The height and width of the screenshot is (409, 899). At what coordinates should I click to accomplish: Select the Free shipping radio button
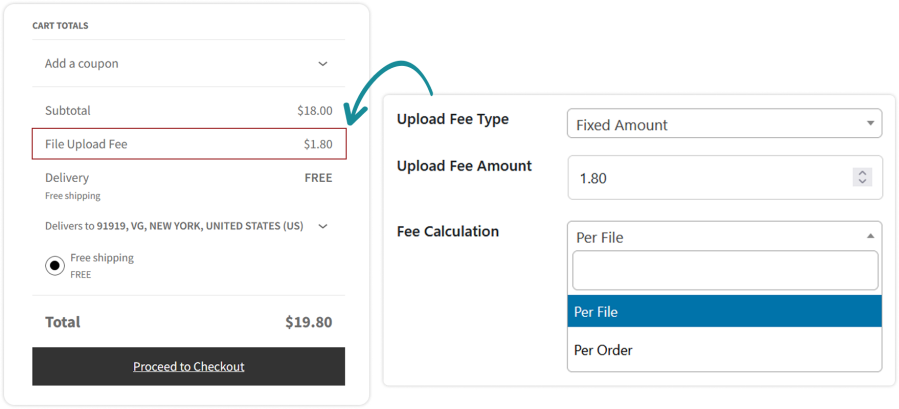(x=54, y=265)
